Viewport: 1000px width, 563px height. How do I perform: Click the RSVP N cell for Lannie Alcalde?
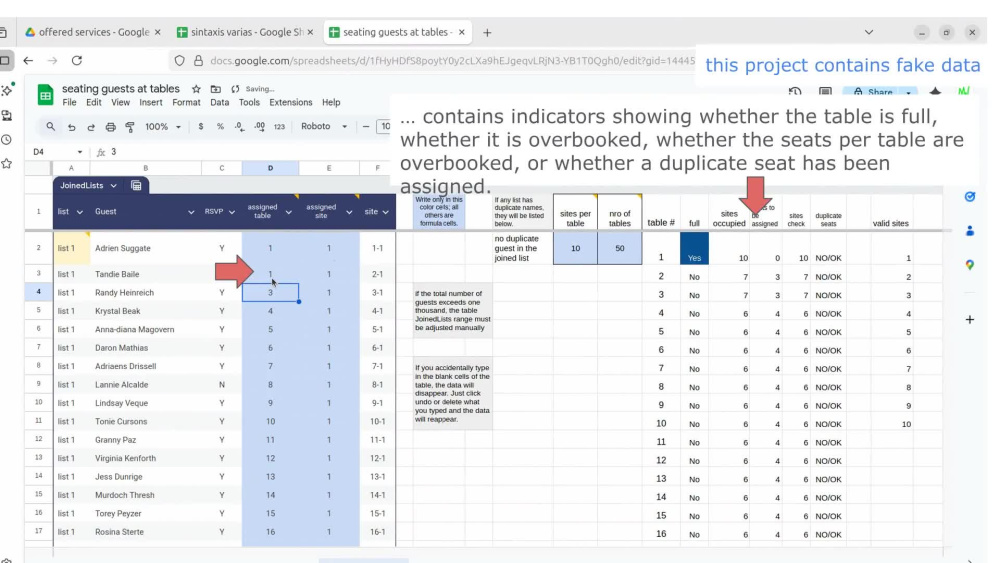click(222, 384)
